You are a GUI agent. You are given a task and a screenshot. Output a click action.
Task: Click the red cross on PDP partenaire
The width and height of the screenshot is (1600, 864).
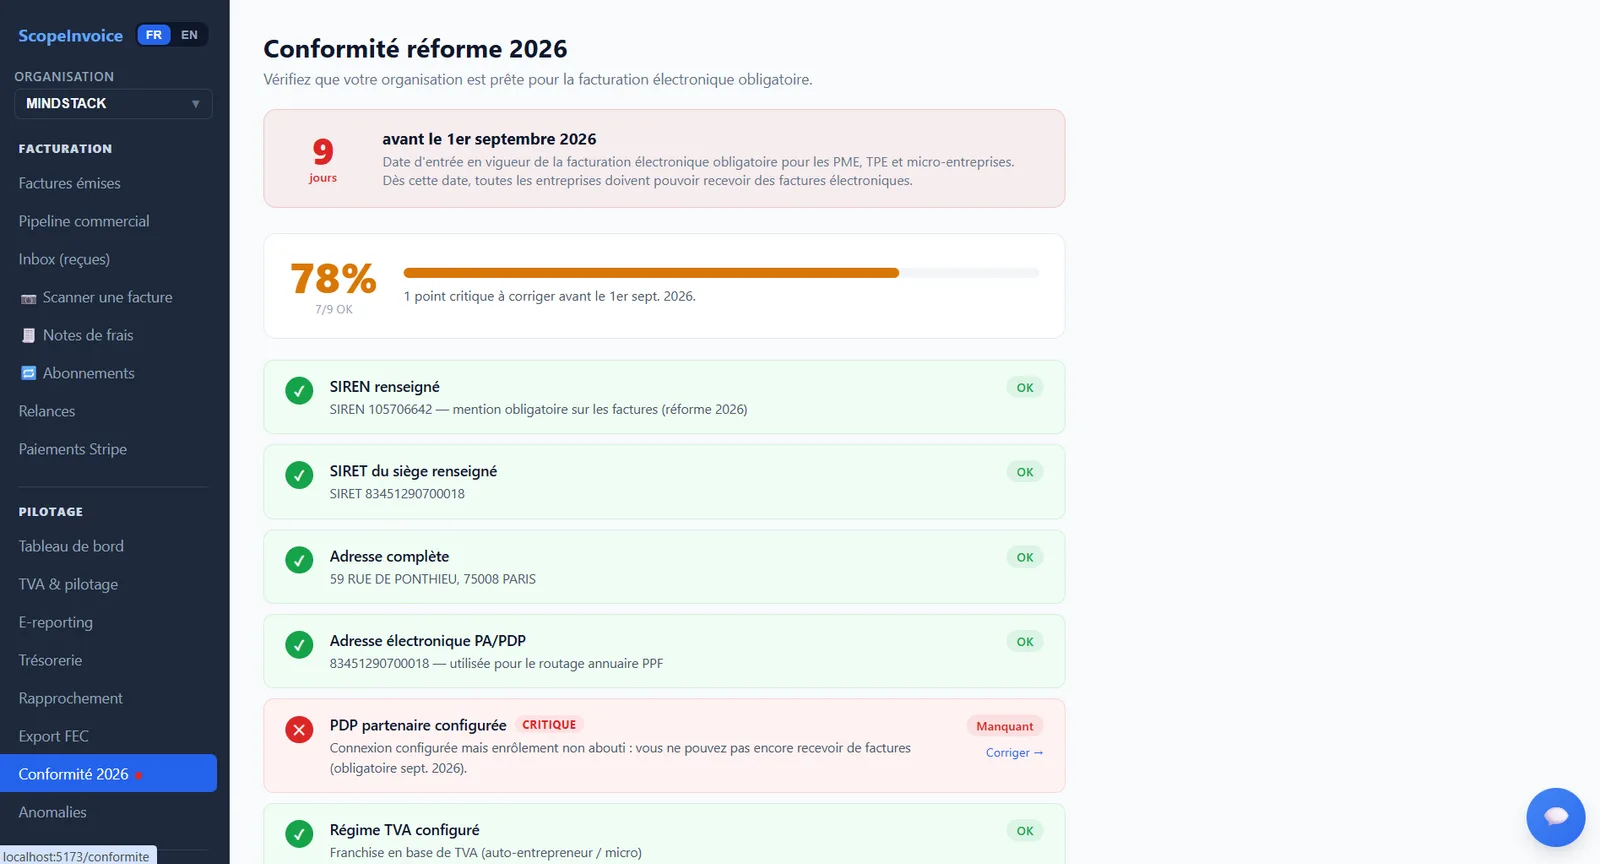click(299, 730)
